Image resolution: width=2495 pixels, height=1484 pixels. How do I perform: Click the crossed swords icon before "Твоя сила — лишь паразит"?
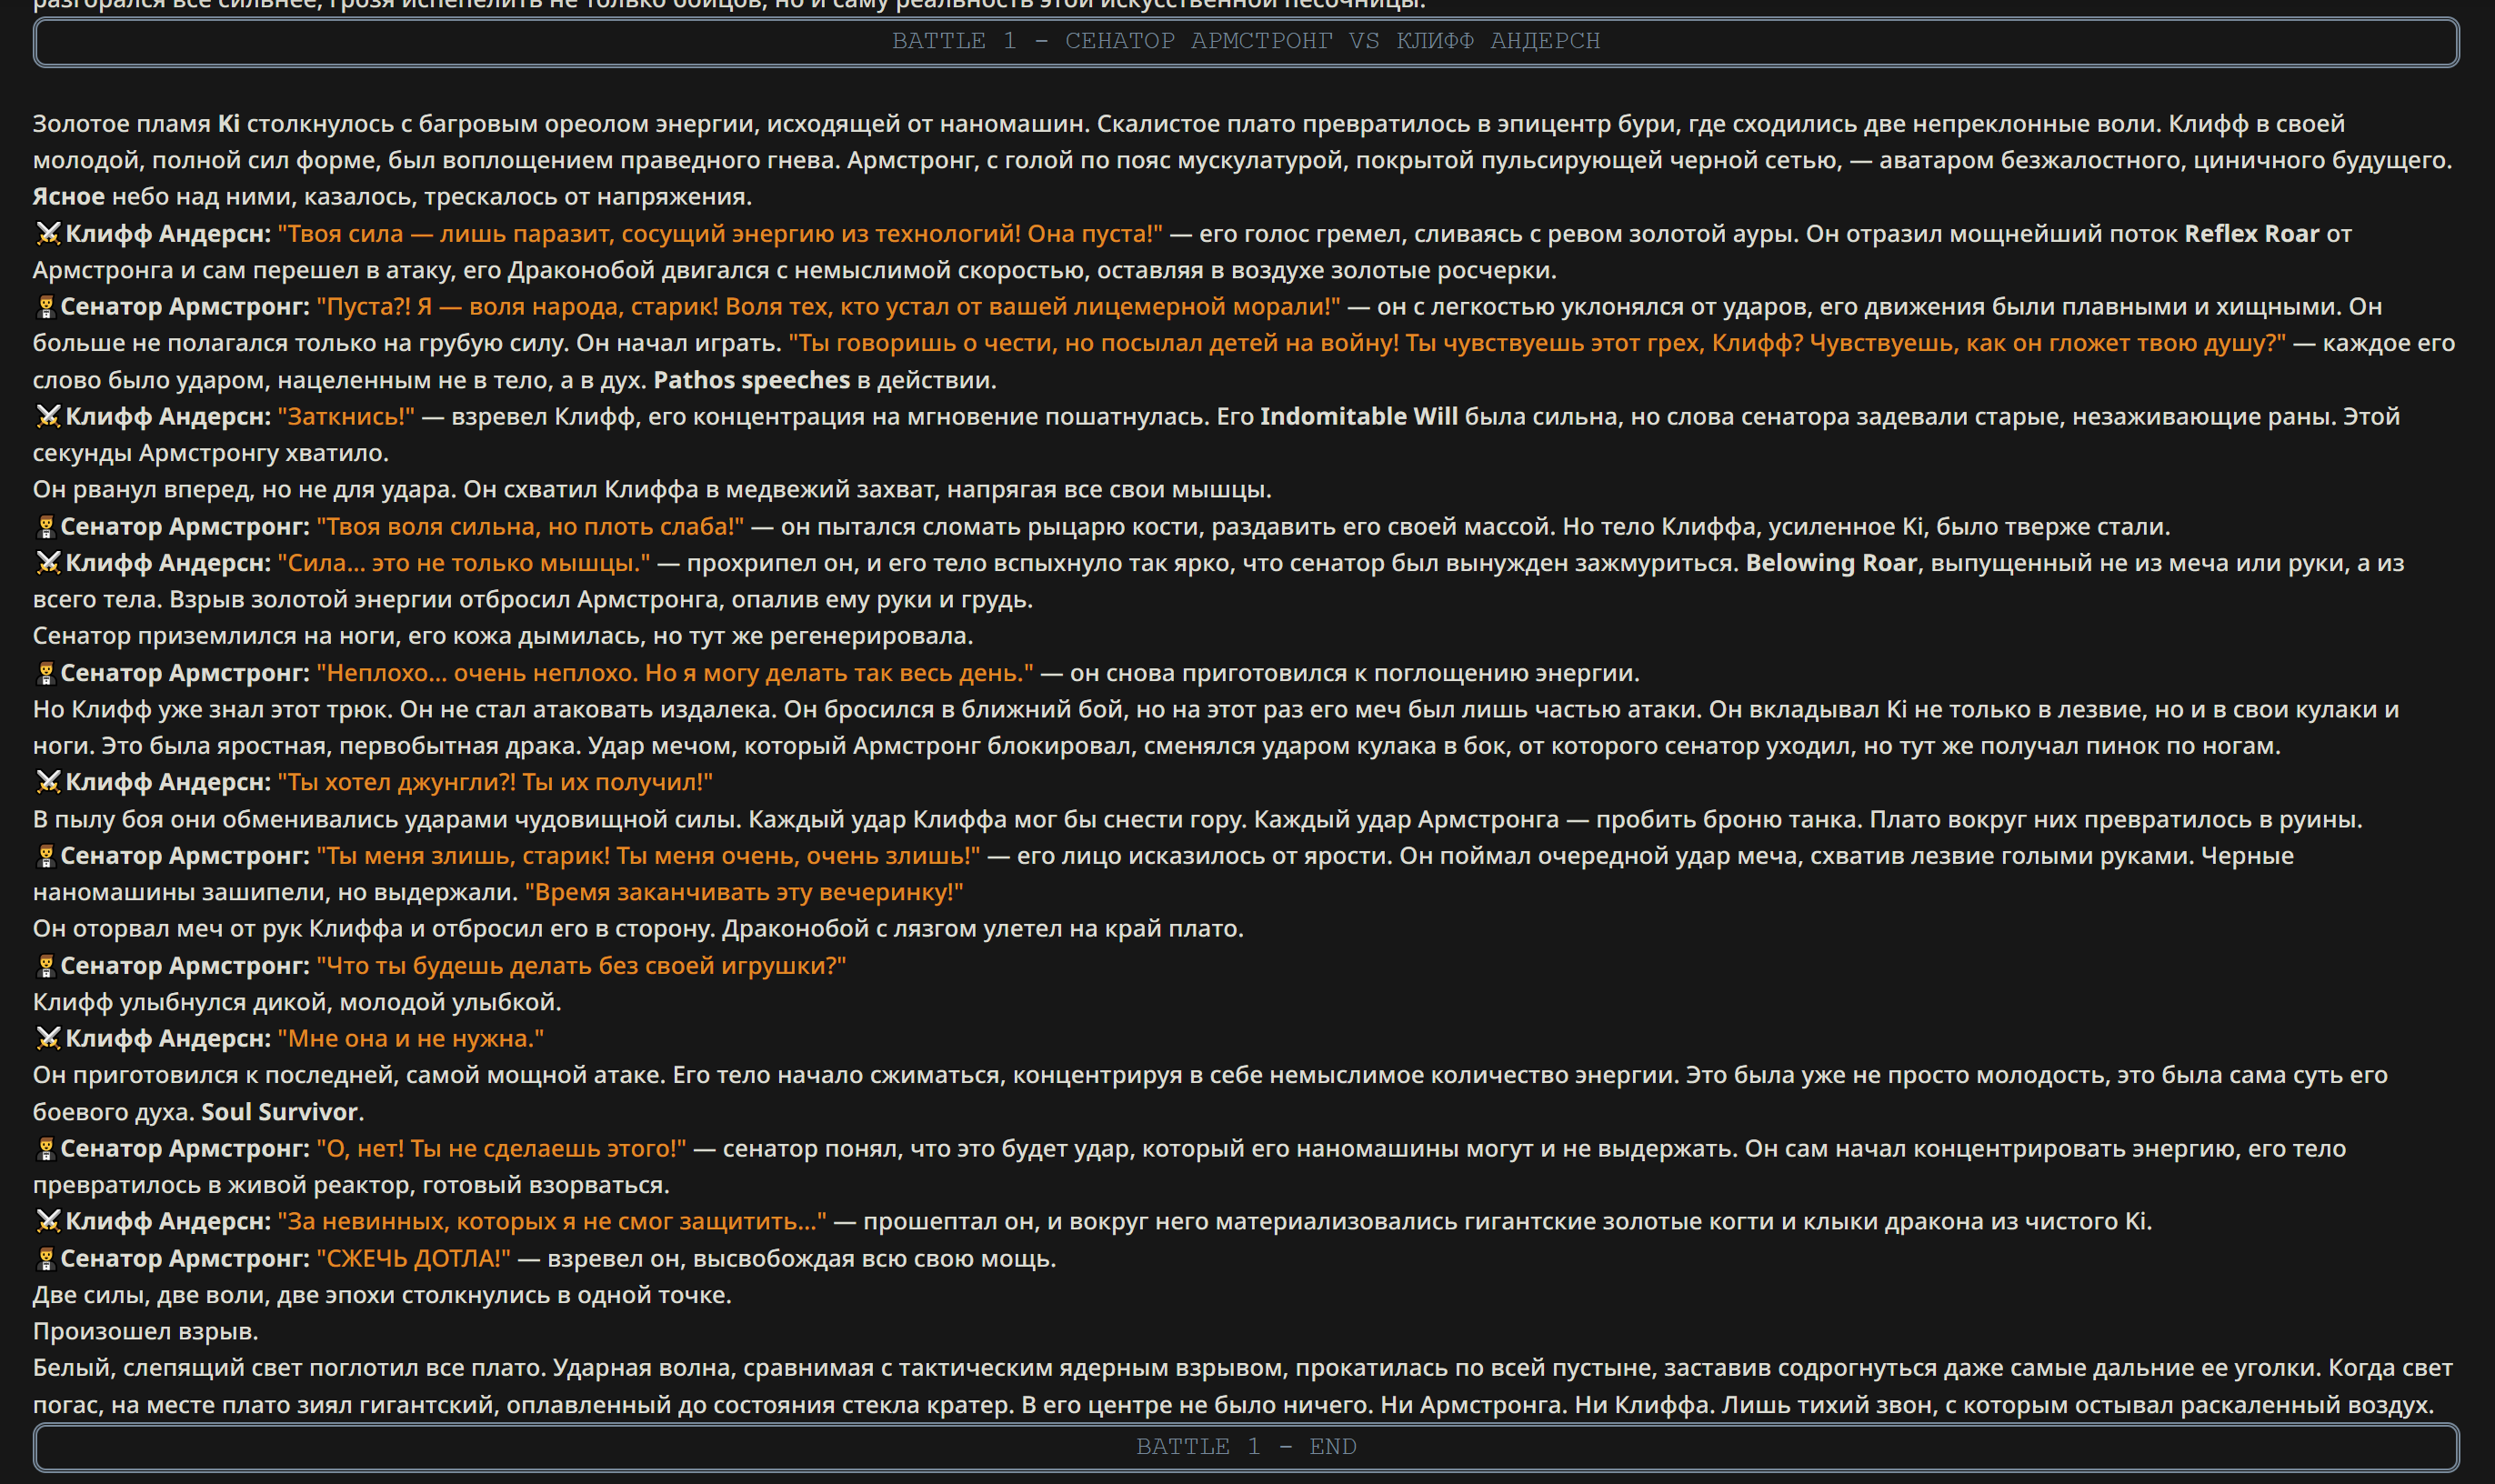[x=48, y=234]
